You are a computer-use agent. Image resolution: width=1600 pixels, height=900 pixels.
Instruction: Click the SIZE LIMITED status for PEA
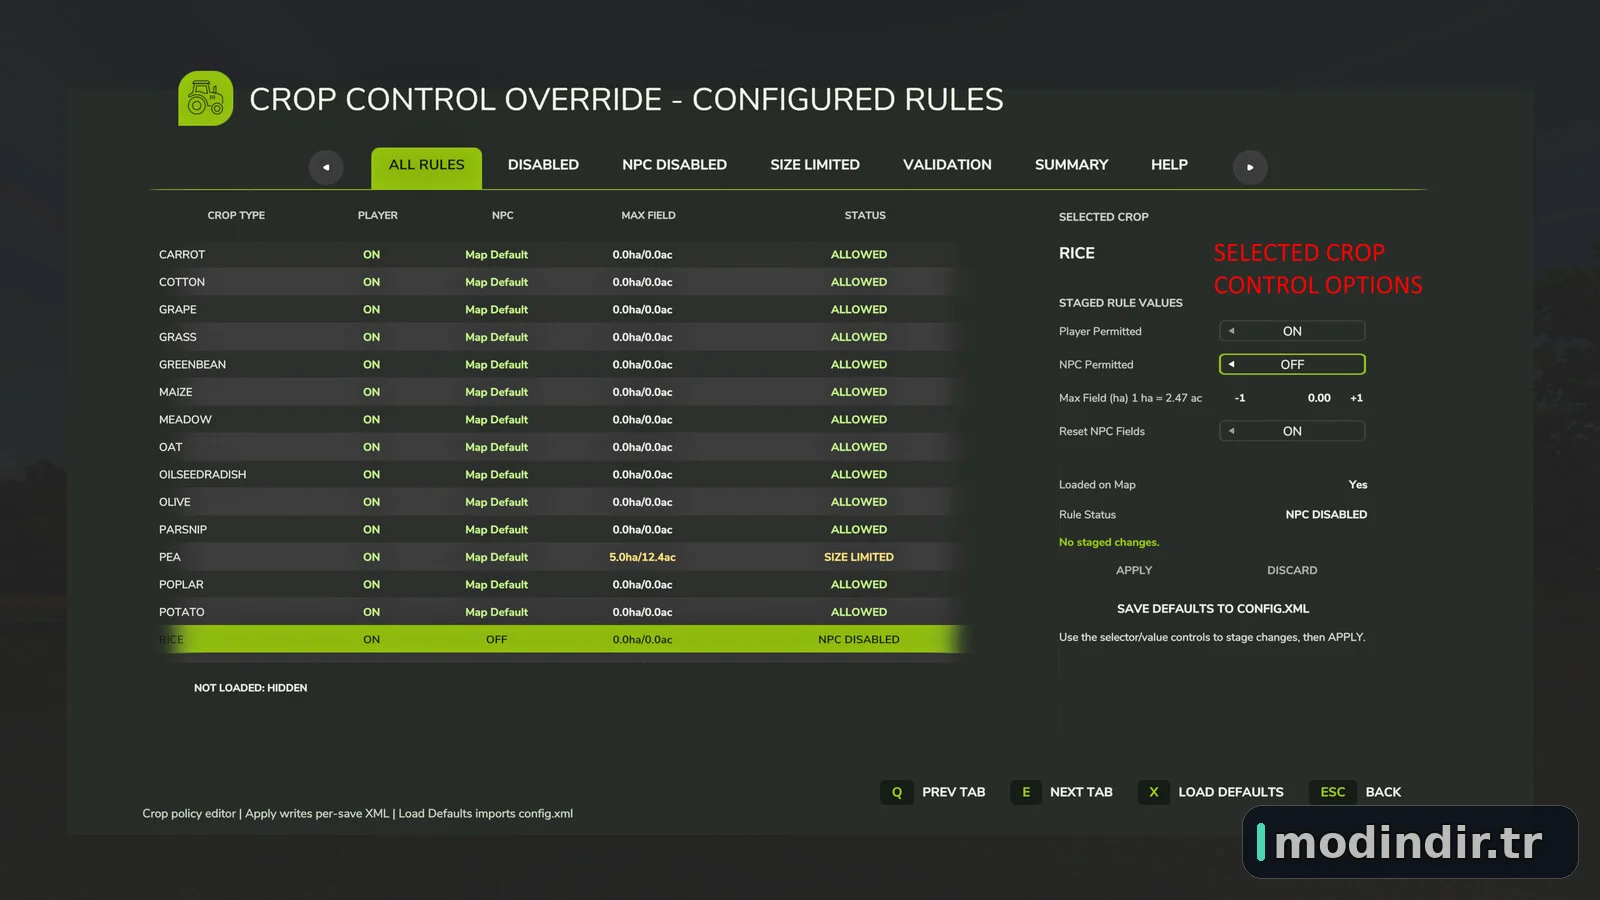(x=858, y=557)
